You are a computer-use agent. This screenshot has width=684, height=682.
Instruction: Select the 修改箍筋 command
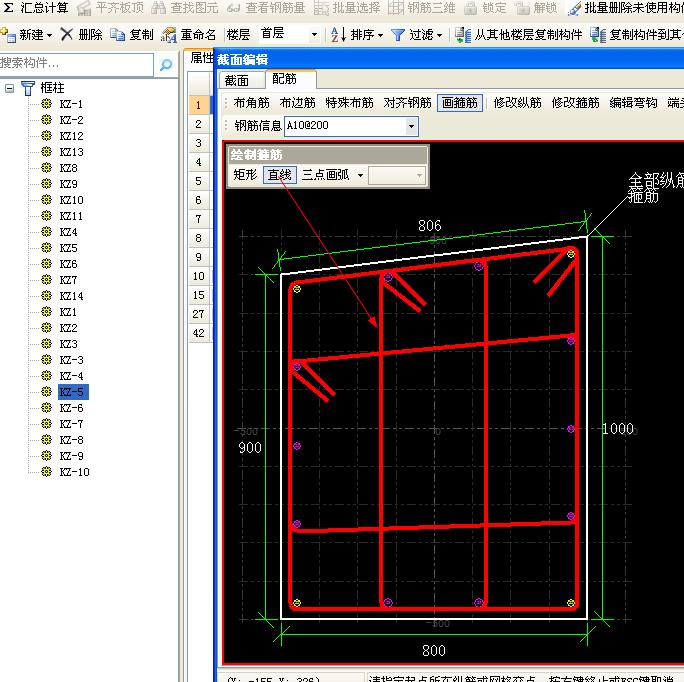(x=575, y=103)
